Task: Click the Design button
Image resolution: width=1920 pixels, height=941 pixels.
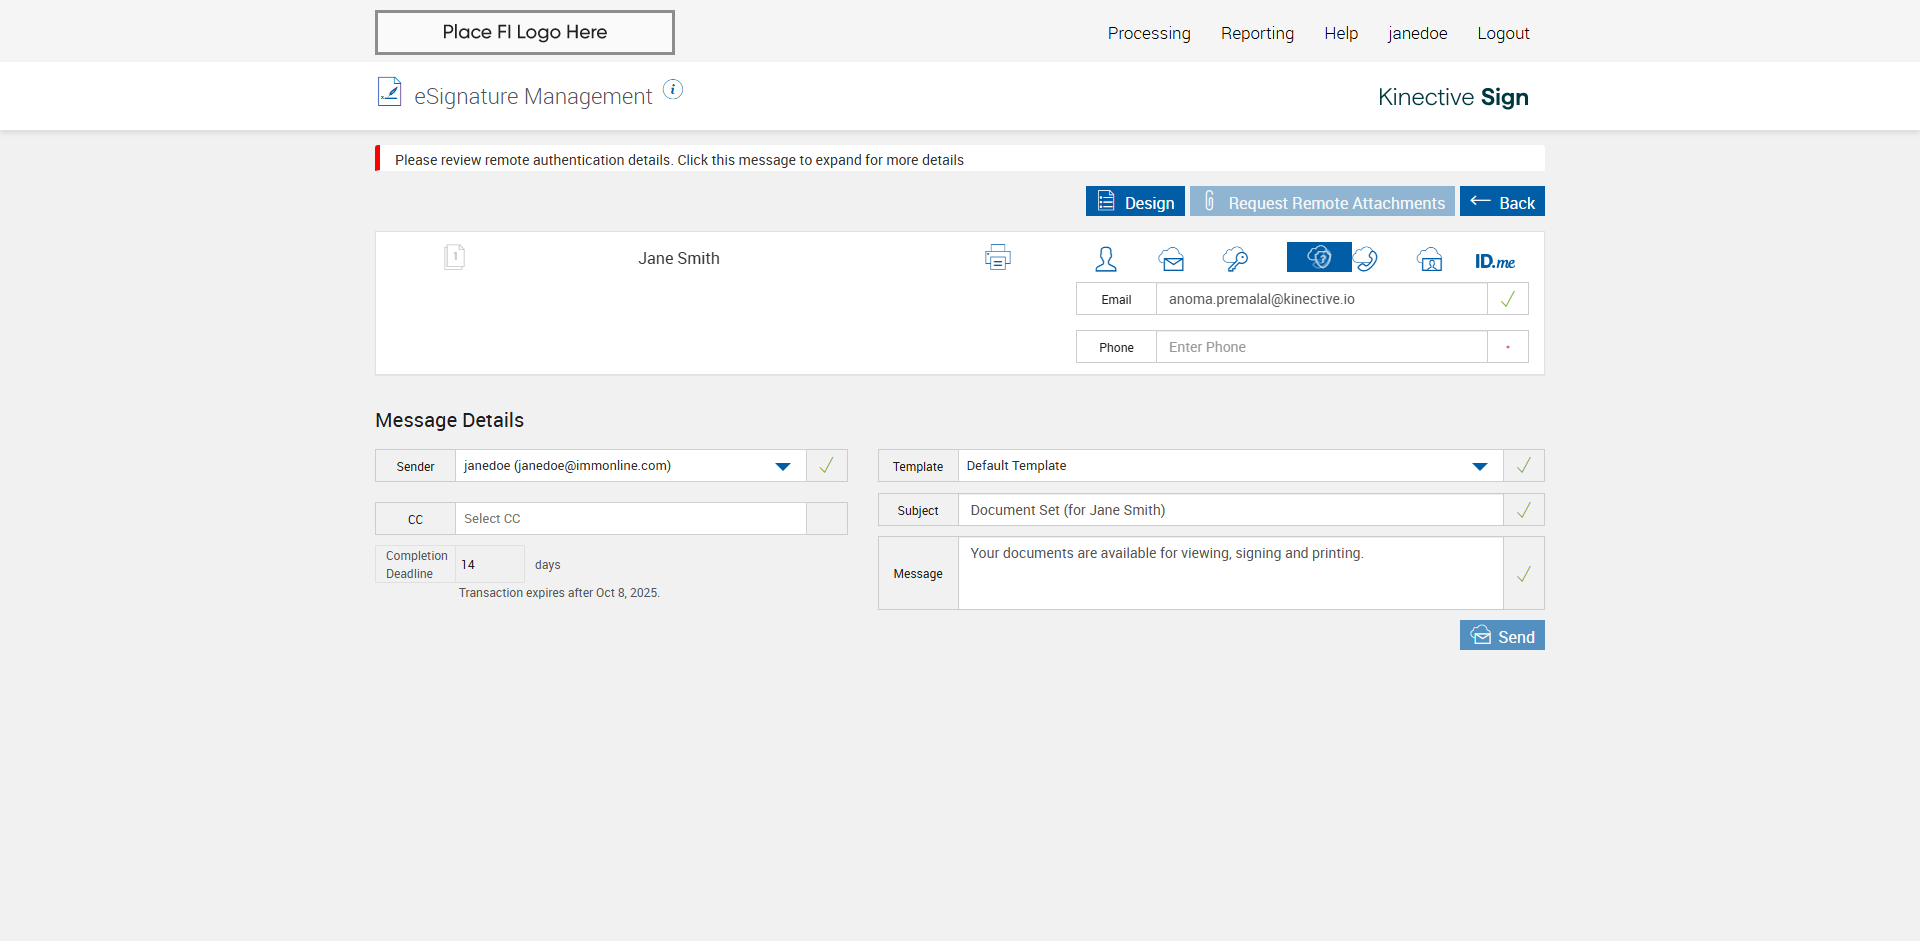Action: 1135,202
